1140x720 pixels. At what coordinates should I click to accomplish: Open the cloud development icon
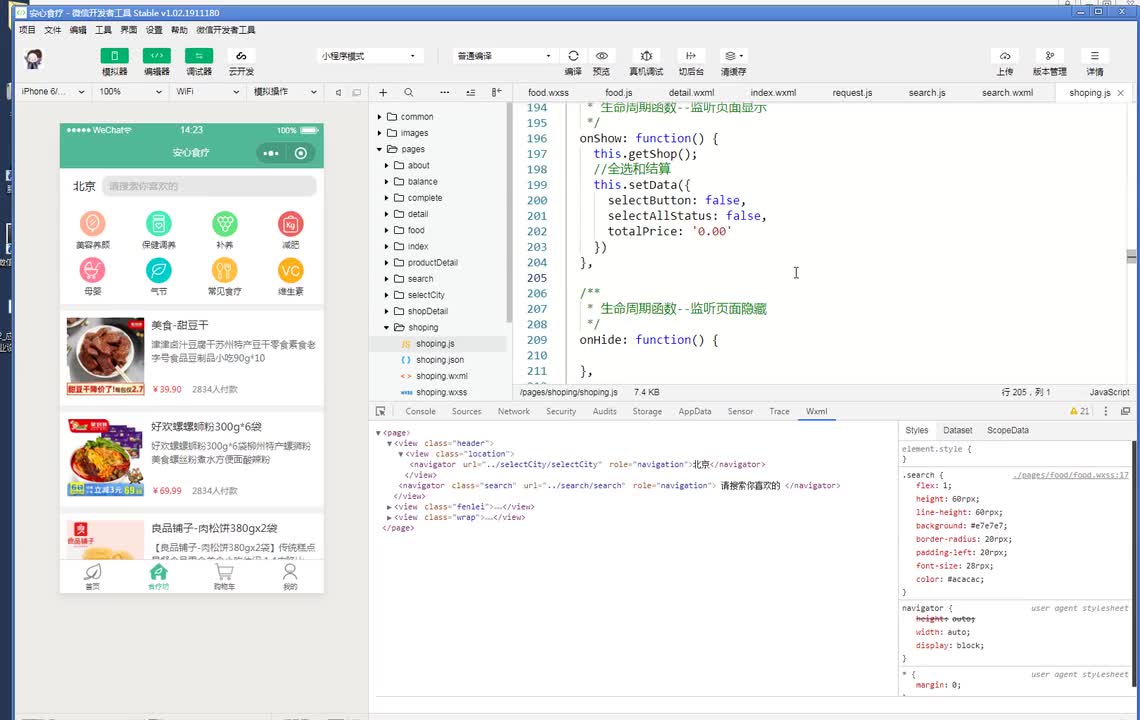240,56
